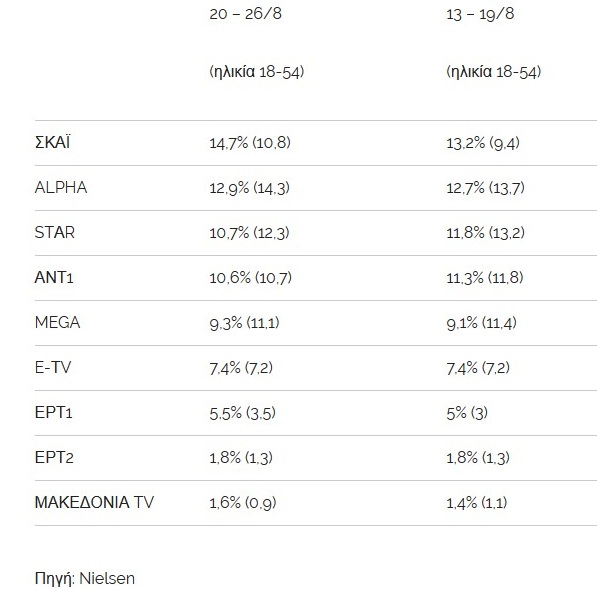Click the 13 – 19/8 column header
Screen dimensions: 597x589
tap(480, 14)
